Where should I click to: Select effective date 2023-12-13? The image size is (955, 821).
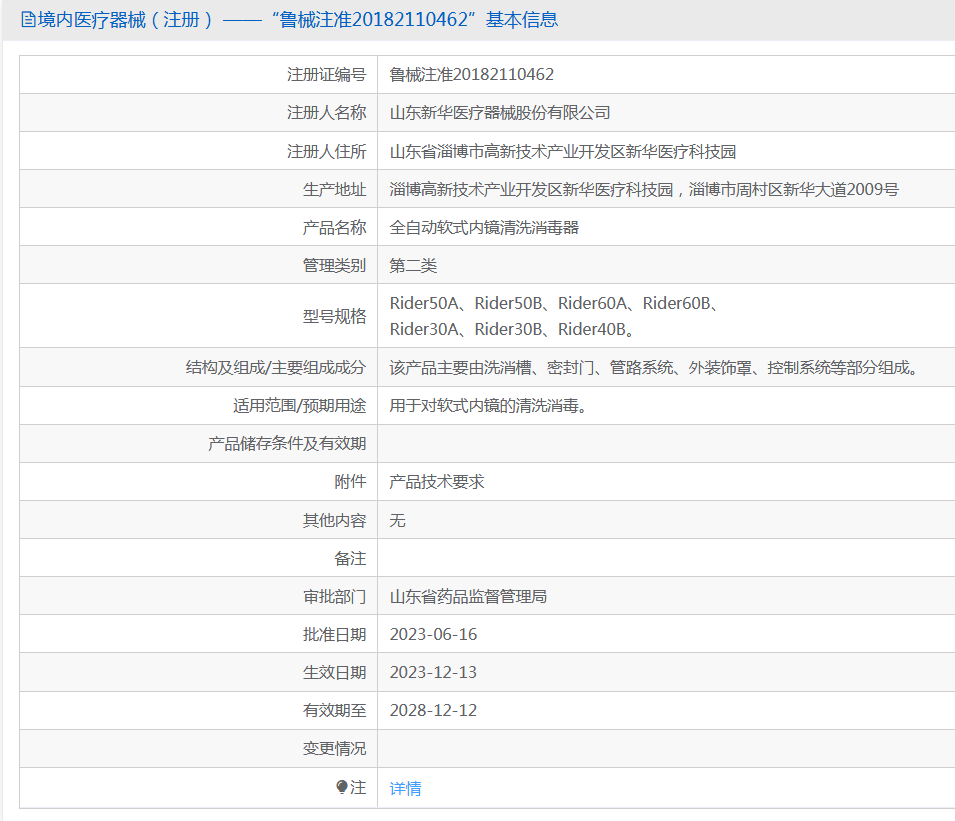click(x=433, y=672)
